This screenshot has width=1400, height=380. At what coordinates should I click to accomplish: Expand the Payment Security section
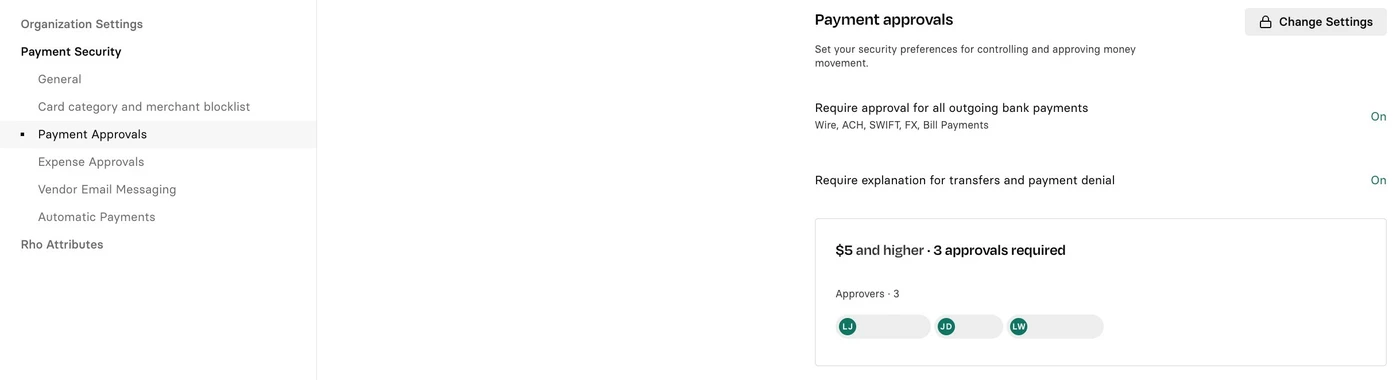[x=71, y=52]
